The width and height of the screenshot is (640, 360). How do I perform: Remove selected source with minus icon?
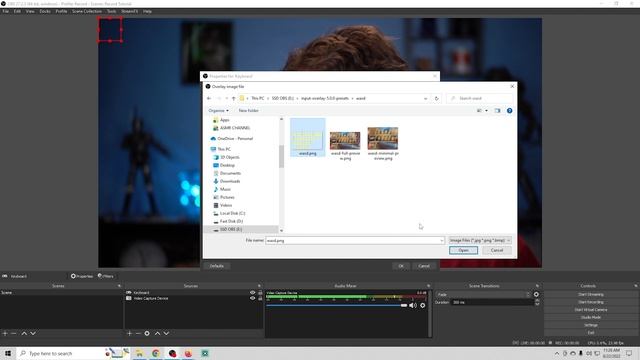click(138, 333)
